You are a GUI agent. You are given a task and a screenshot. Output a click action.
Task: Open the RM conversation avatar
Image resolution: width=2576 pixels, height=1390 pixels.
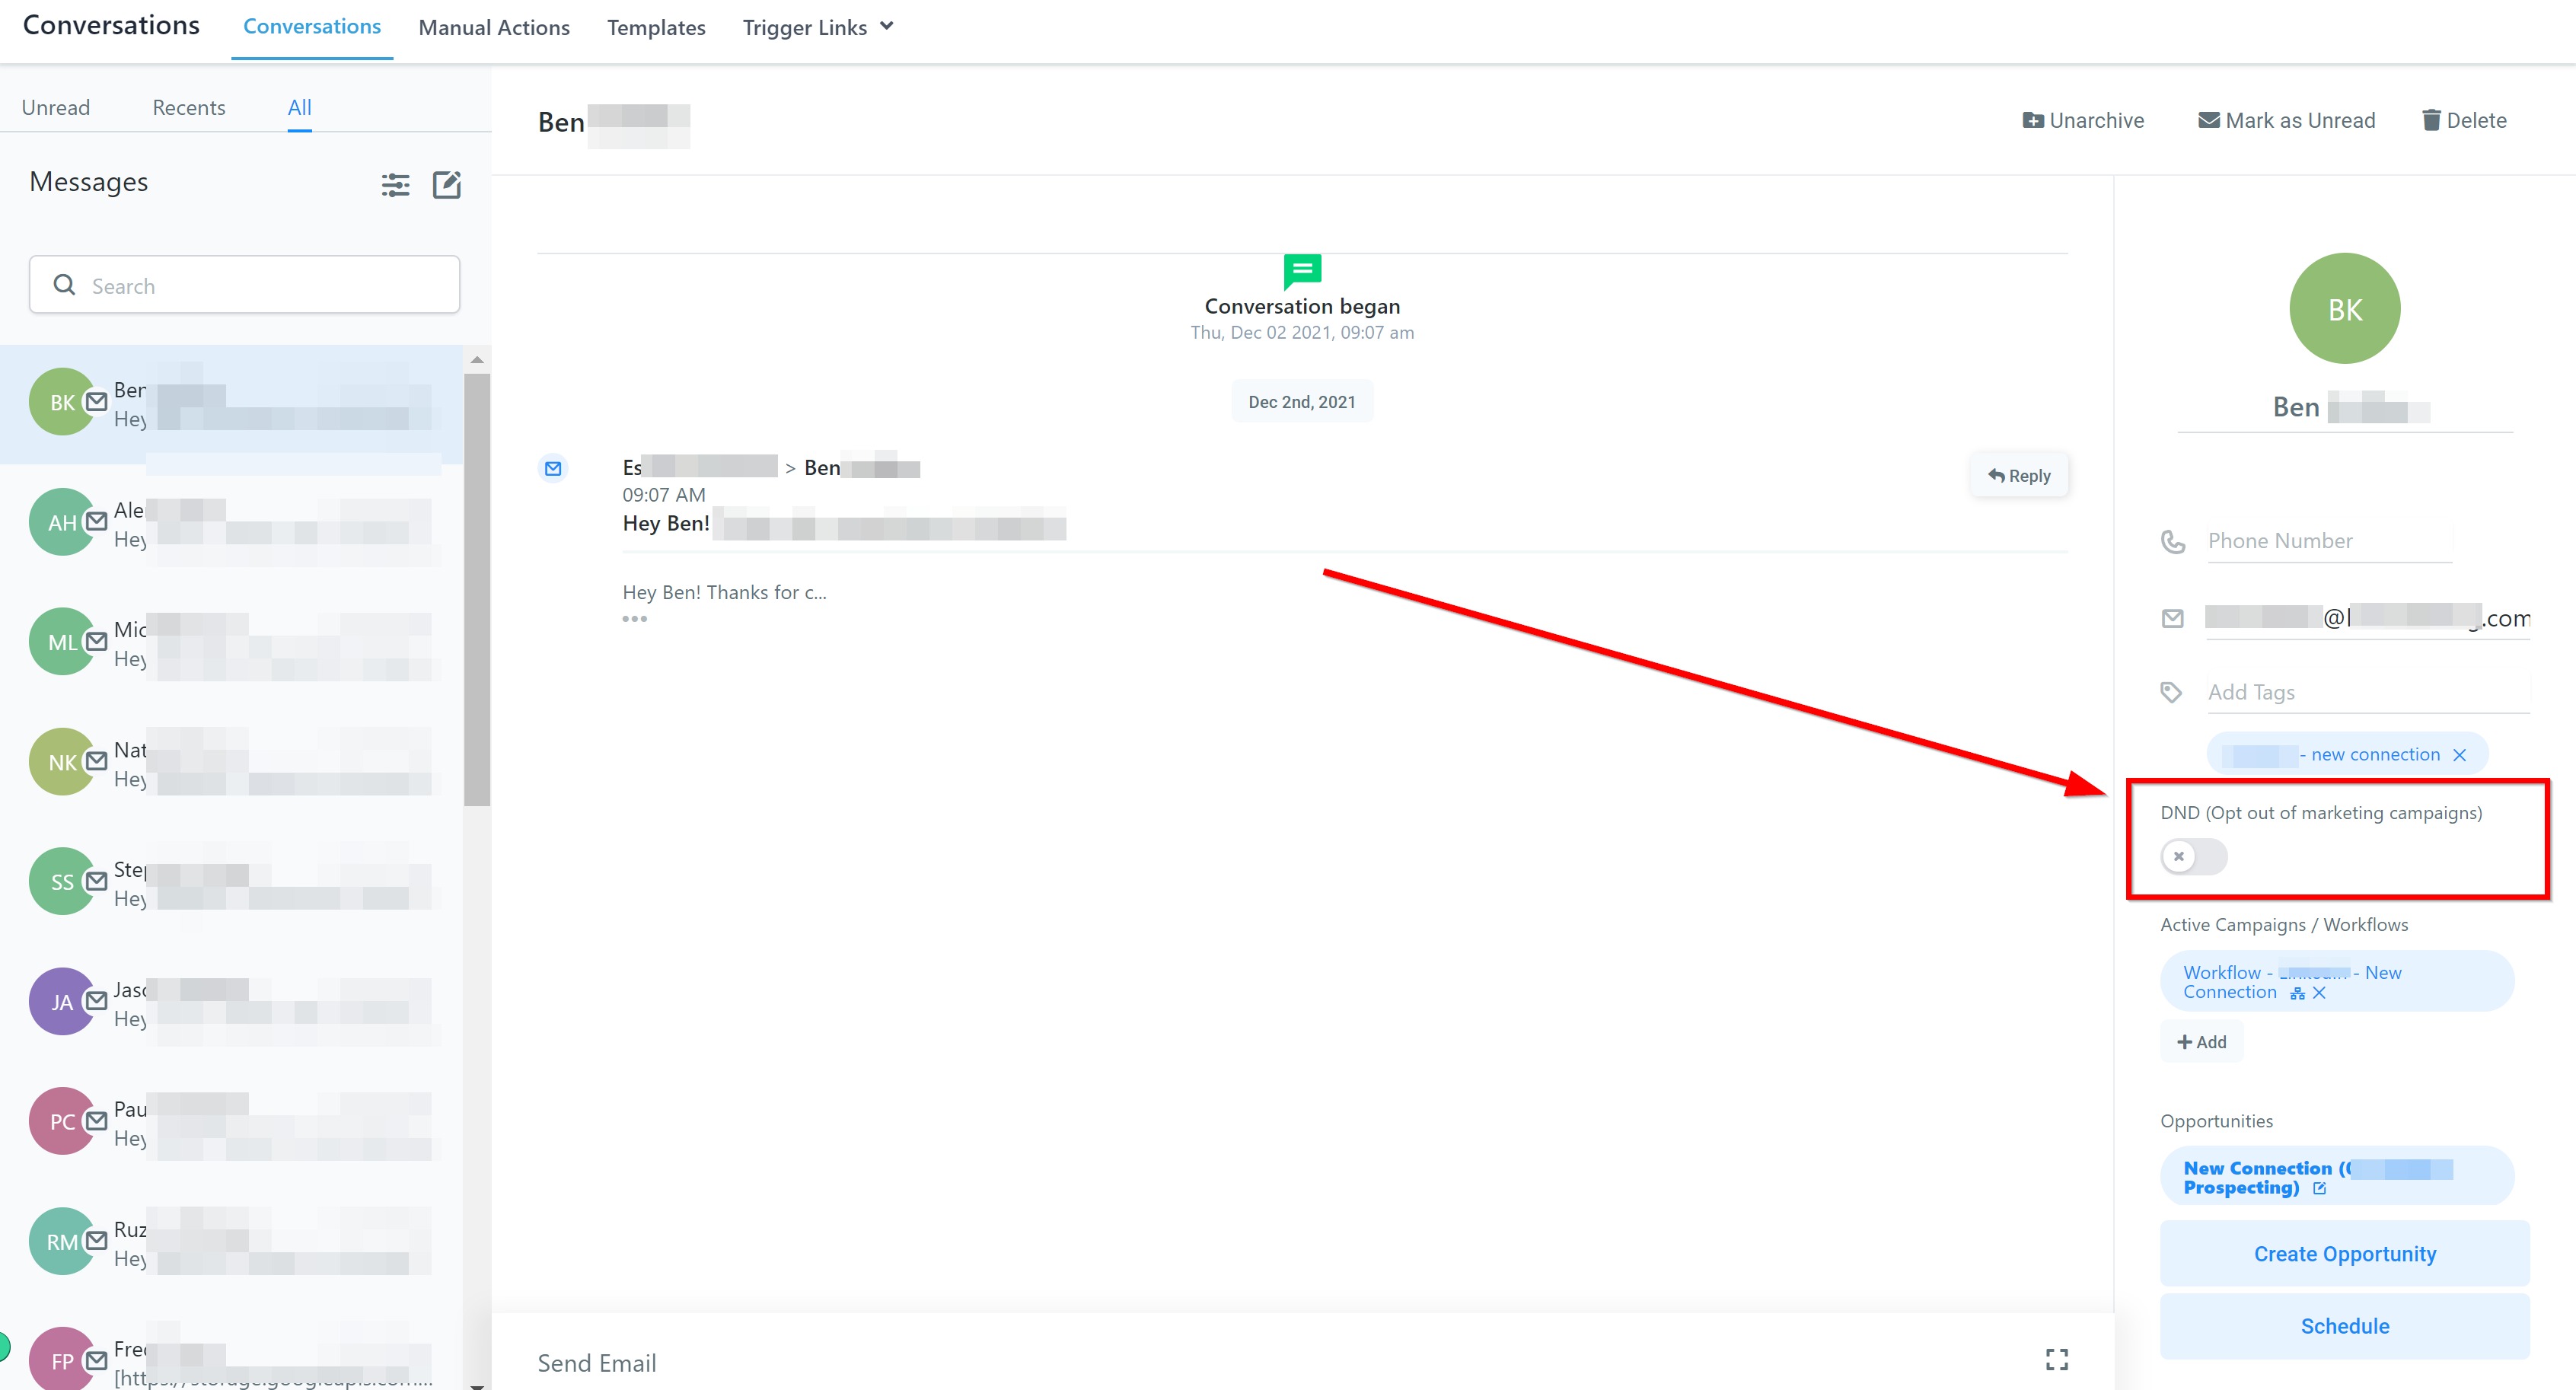click(62, 1241)
